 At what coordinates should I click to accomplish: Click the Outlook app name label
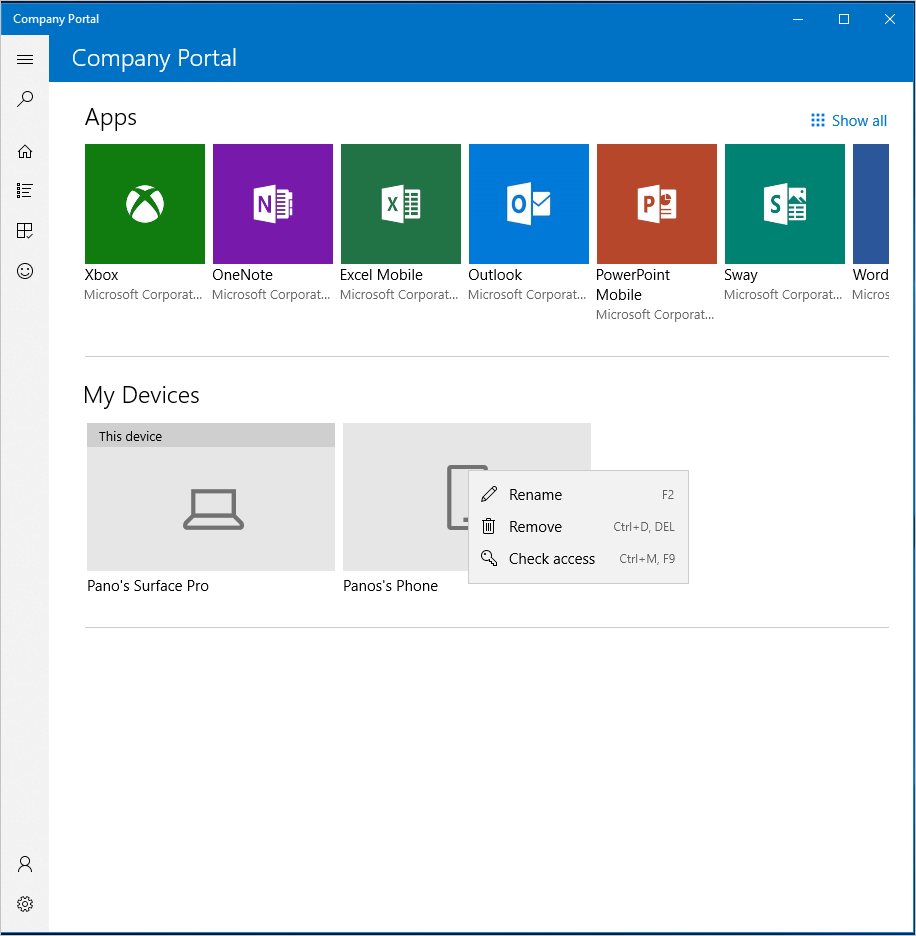coord(495,275)
